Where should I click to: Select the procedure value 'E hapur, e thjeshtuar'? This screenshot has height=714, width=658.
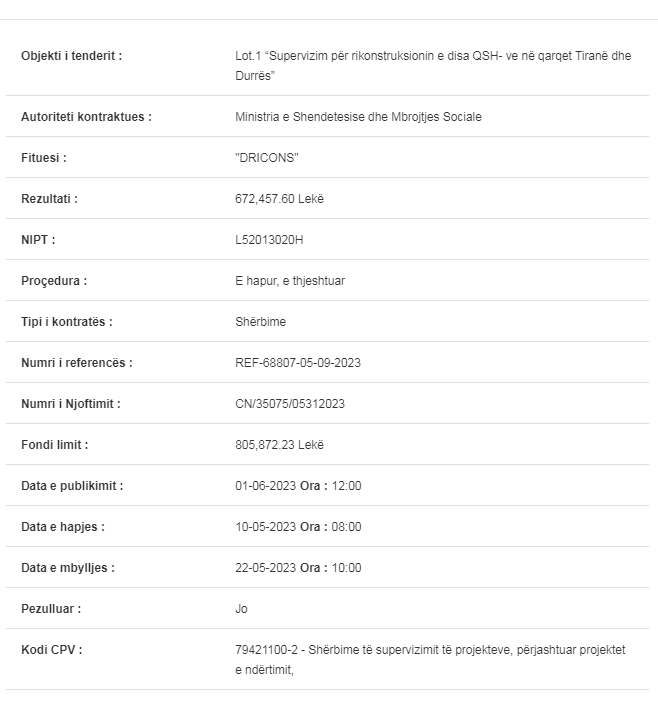click(x=289, y=281)
